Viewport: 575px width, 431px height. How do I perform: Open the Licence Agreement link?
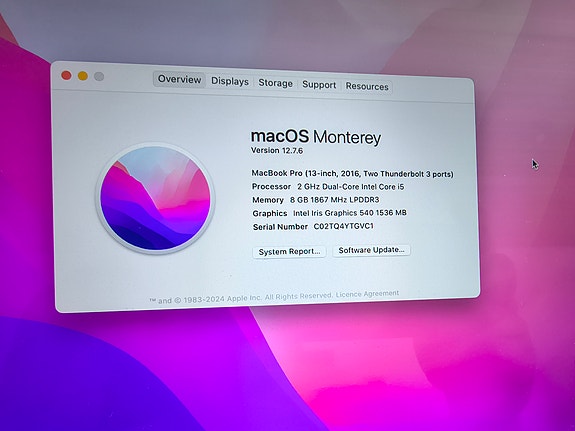(367, 294)
